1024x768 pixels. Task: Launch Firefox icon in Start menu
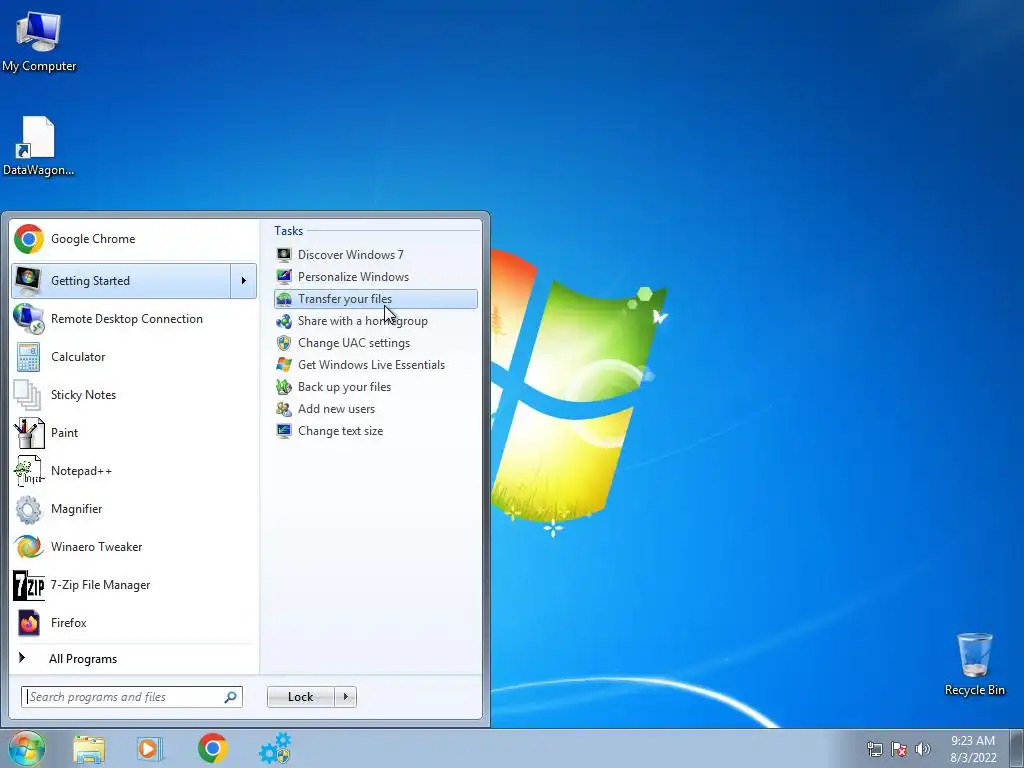click(x=28, y=623)
